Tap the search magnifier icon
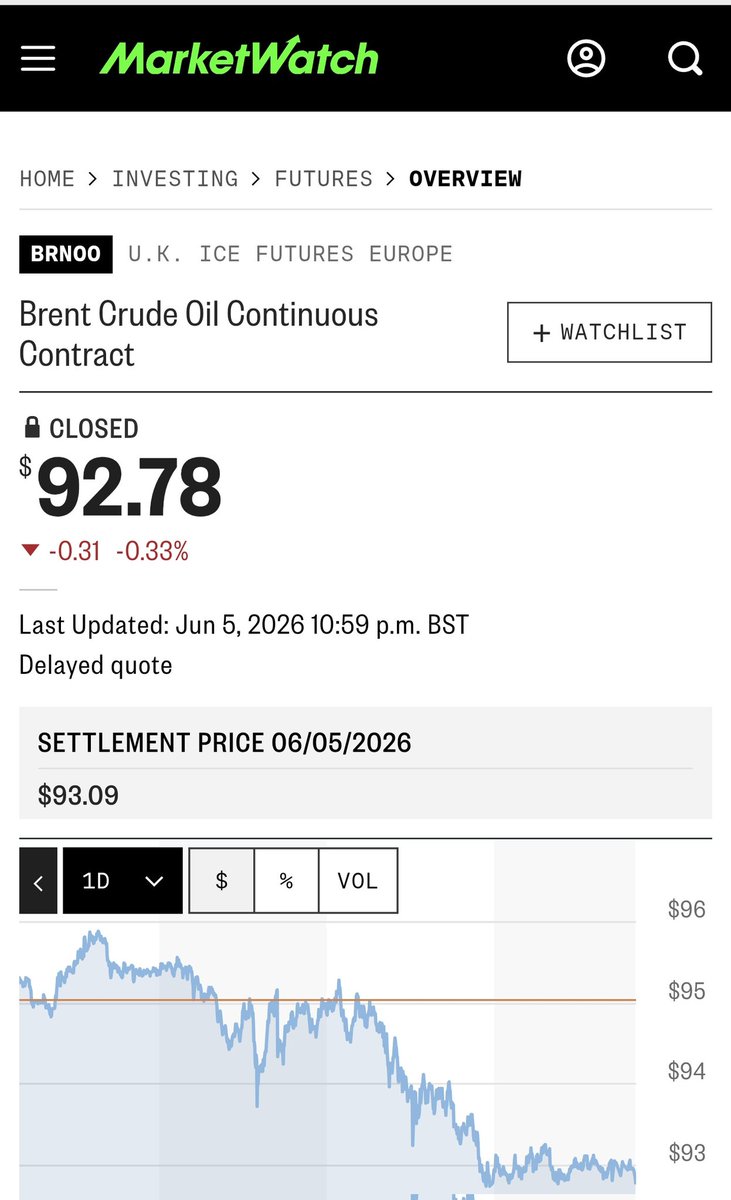The height and width of the screenshot is (1200, 731). [x=685, y=59]
